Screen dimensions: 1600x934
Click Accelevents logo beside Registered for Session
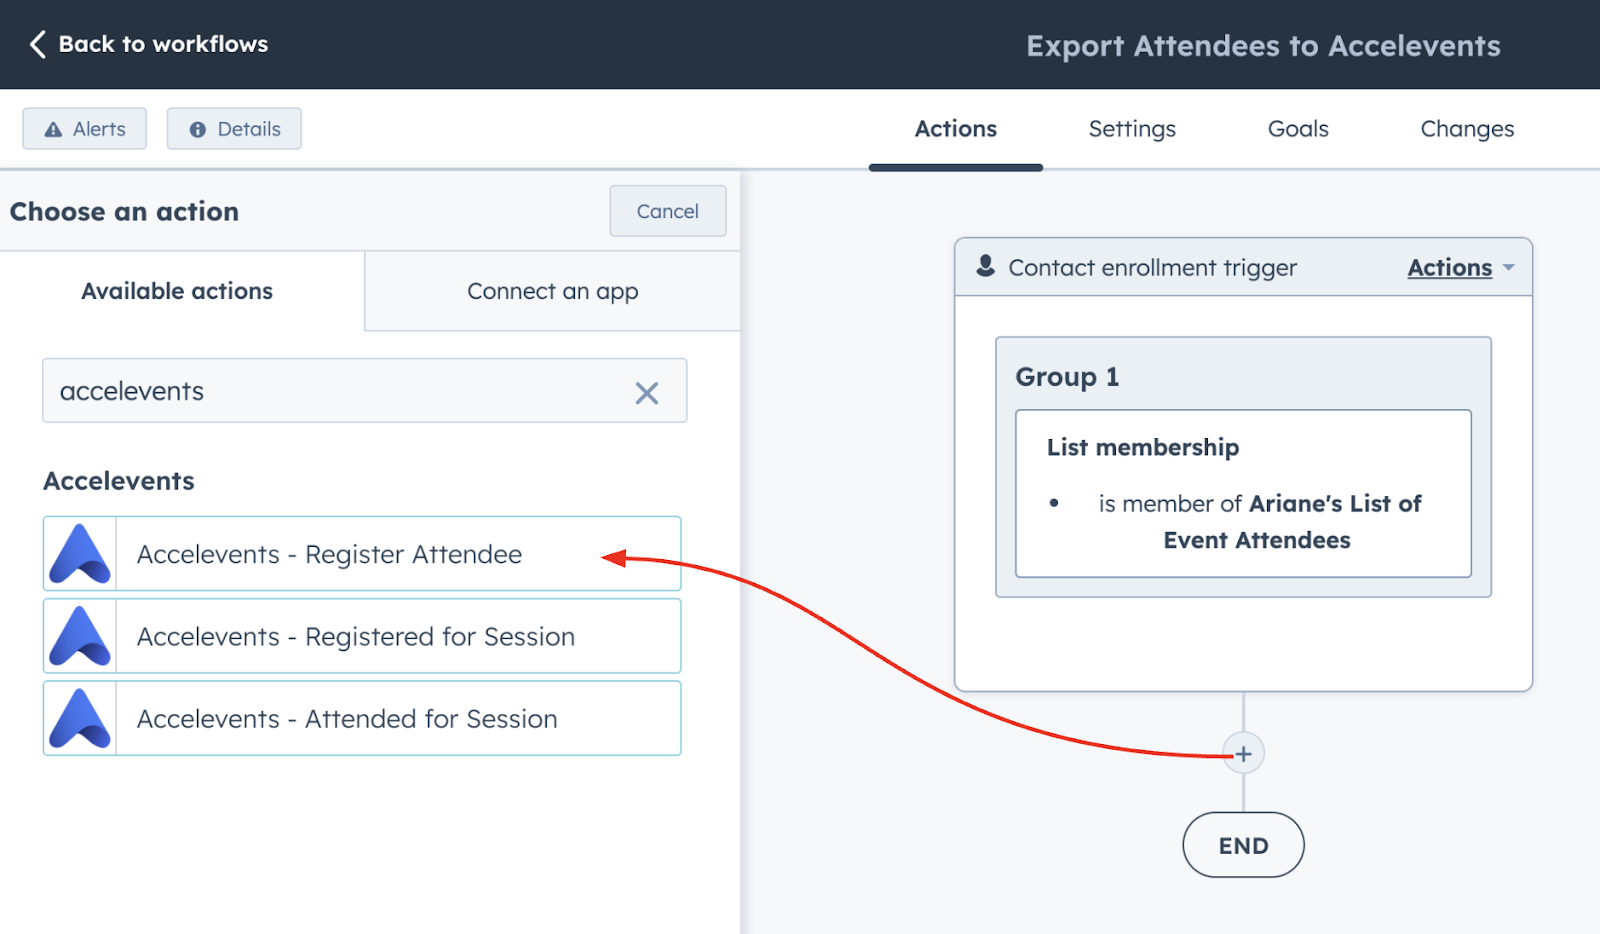point(80,636)
